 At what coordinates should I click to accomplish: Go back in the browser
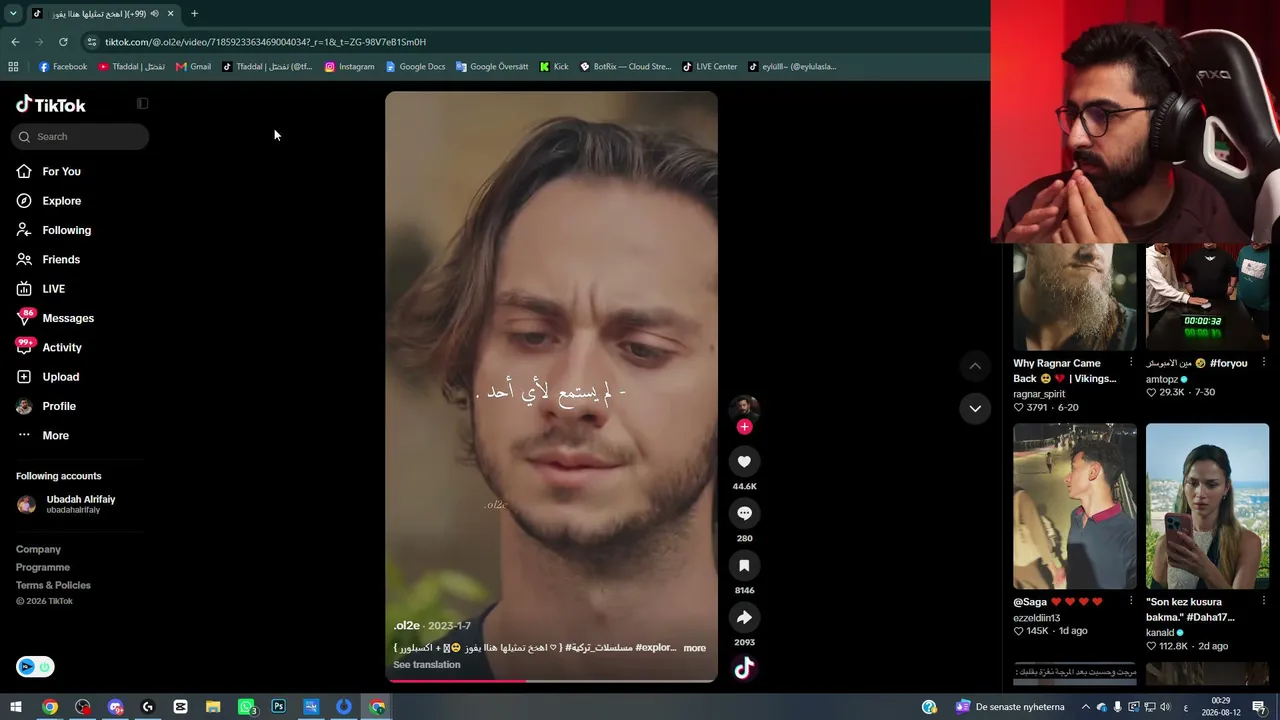15,42
